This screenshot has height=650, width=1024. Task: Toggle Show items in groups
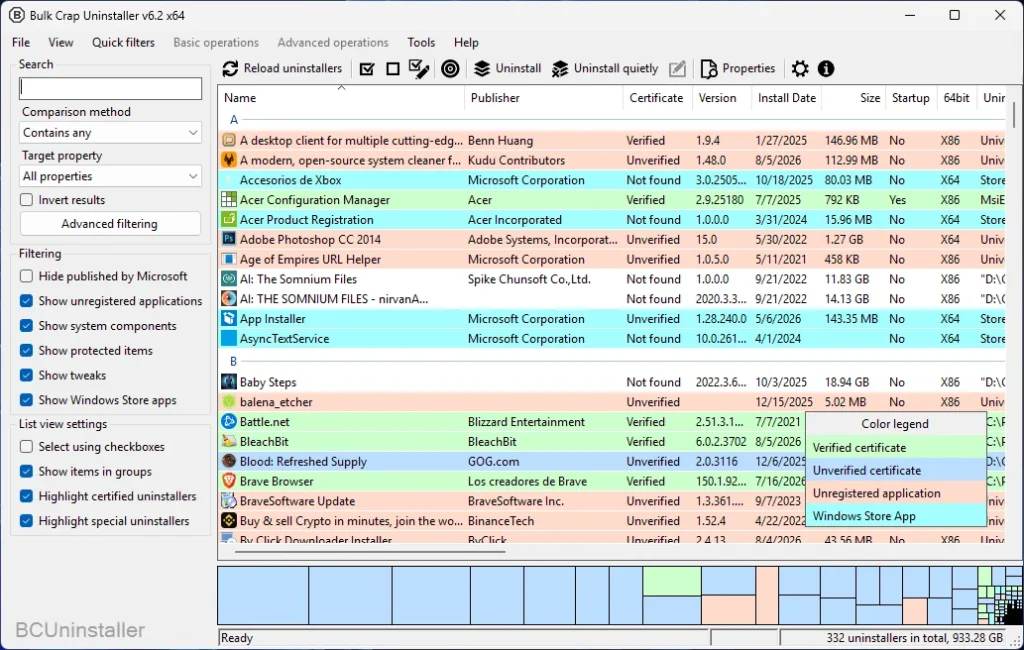26,472
